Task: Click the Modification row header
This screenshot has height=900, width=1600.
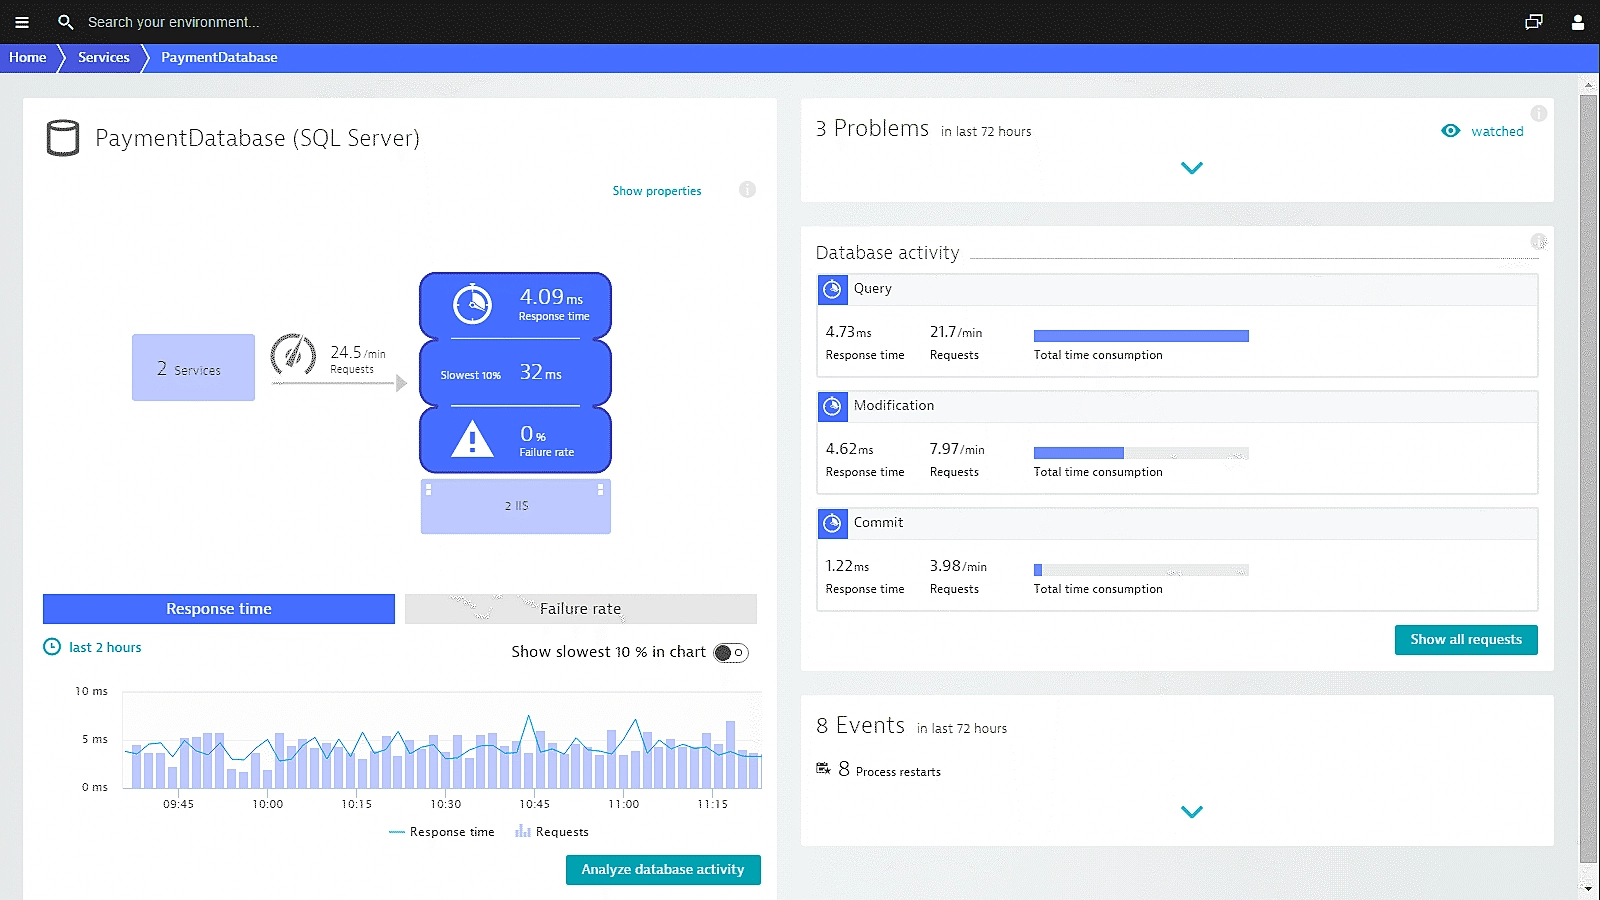Action: click(1177, 406)
